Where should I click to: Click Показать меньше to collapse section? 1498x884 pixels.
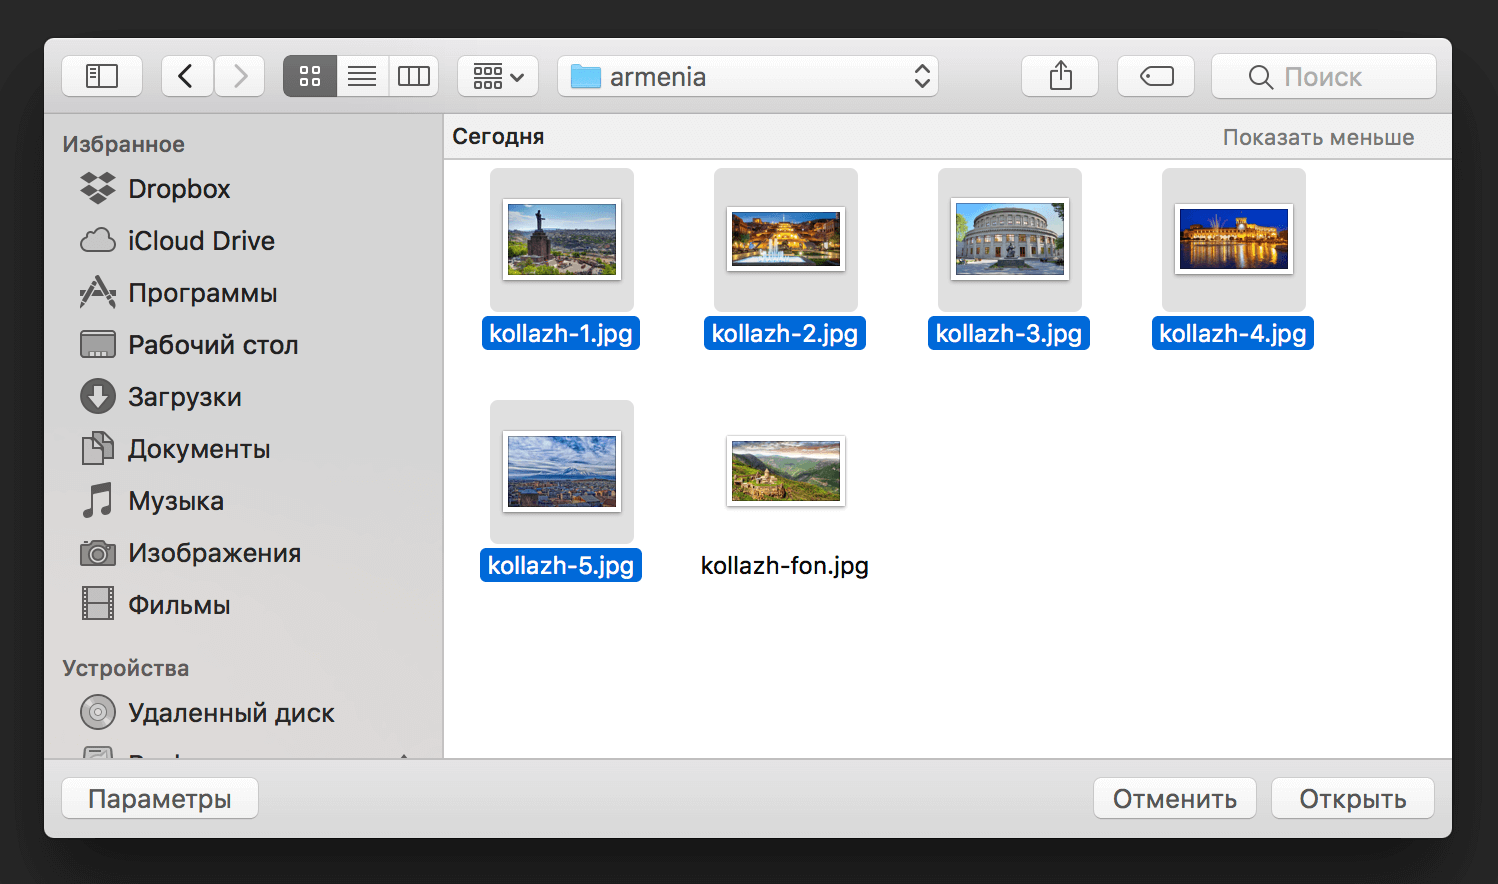pyautogui.click(x=1317, y=138)
